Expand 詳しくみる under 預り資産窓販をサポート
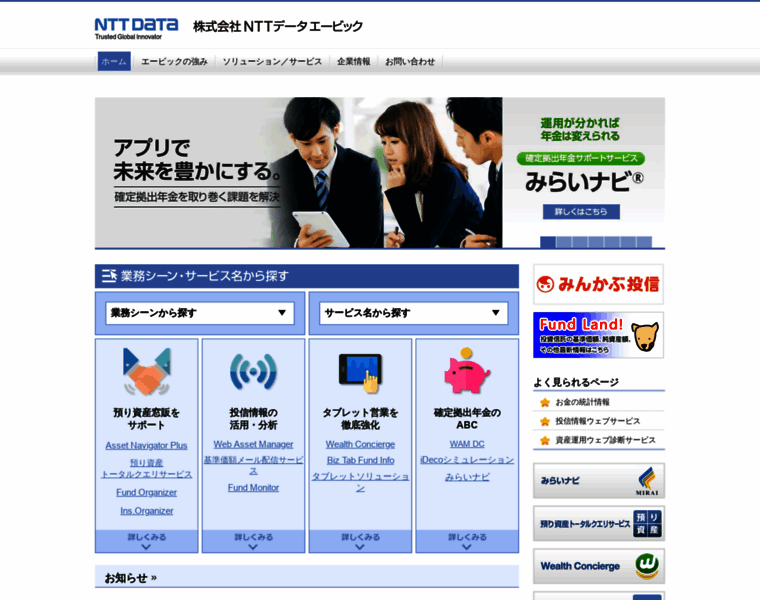Image resolution: width=760 pixels, height=600 pixels. (146, 541)
